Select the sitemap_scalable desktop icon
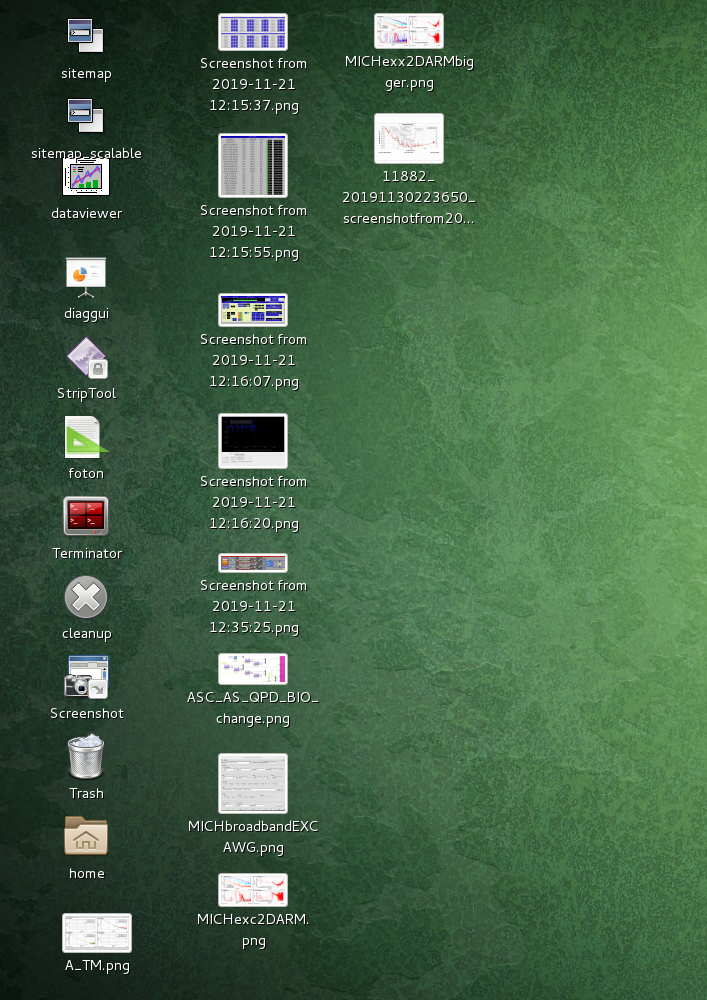Screen dimensions: 707x1000 (x=86, y=116)
